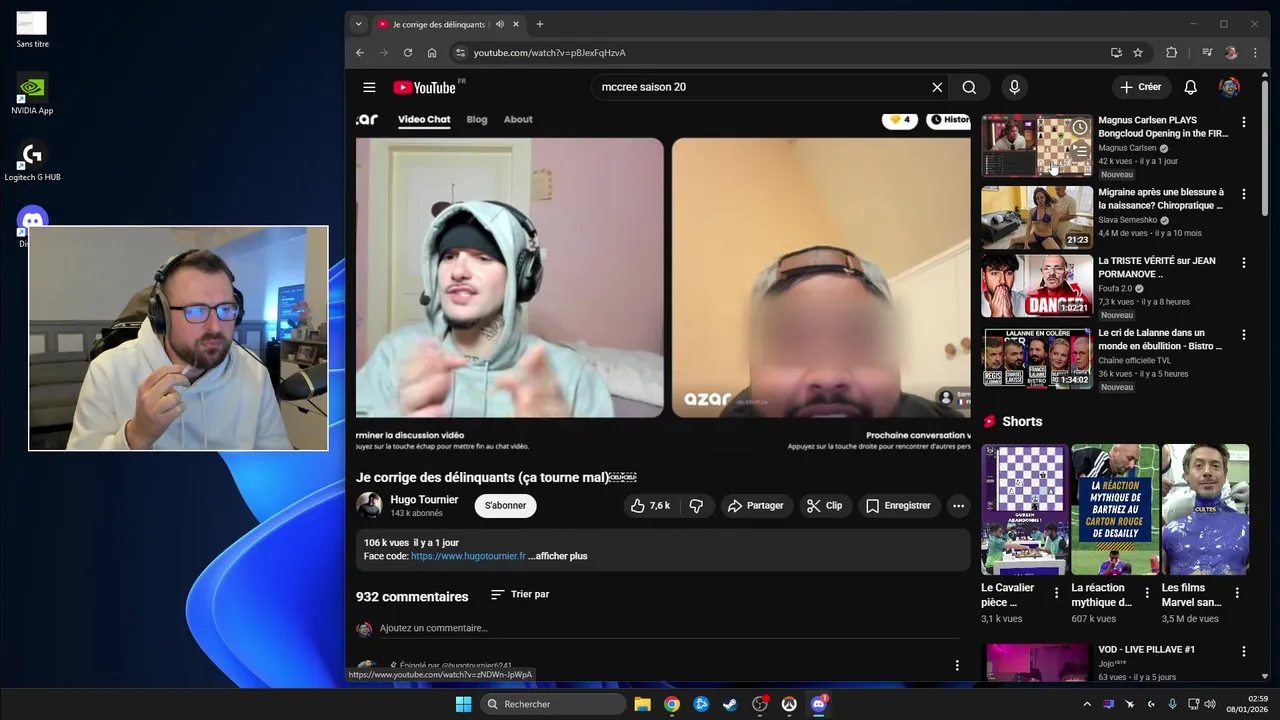Create a Clip of the video

click(x=825, y=506)
